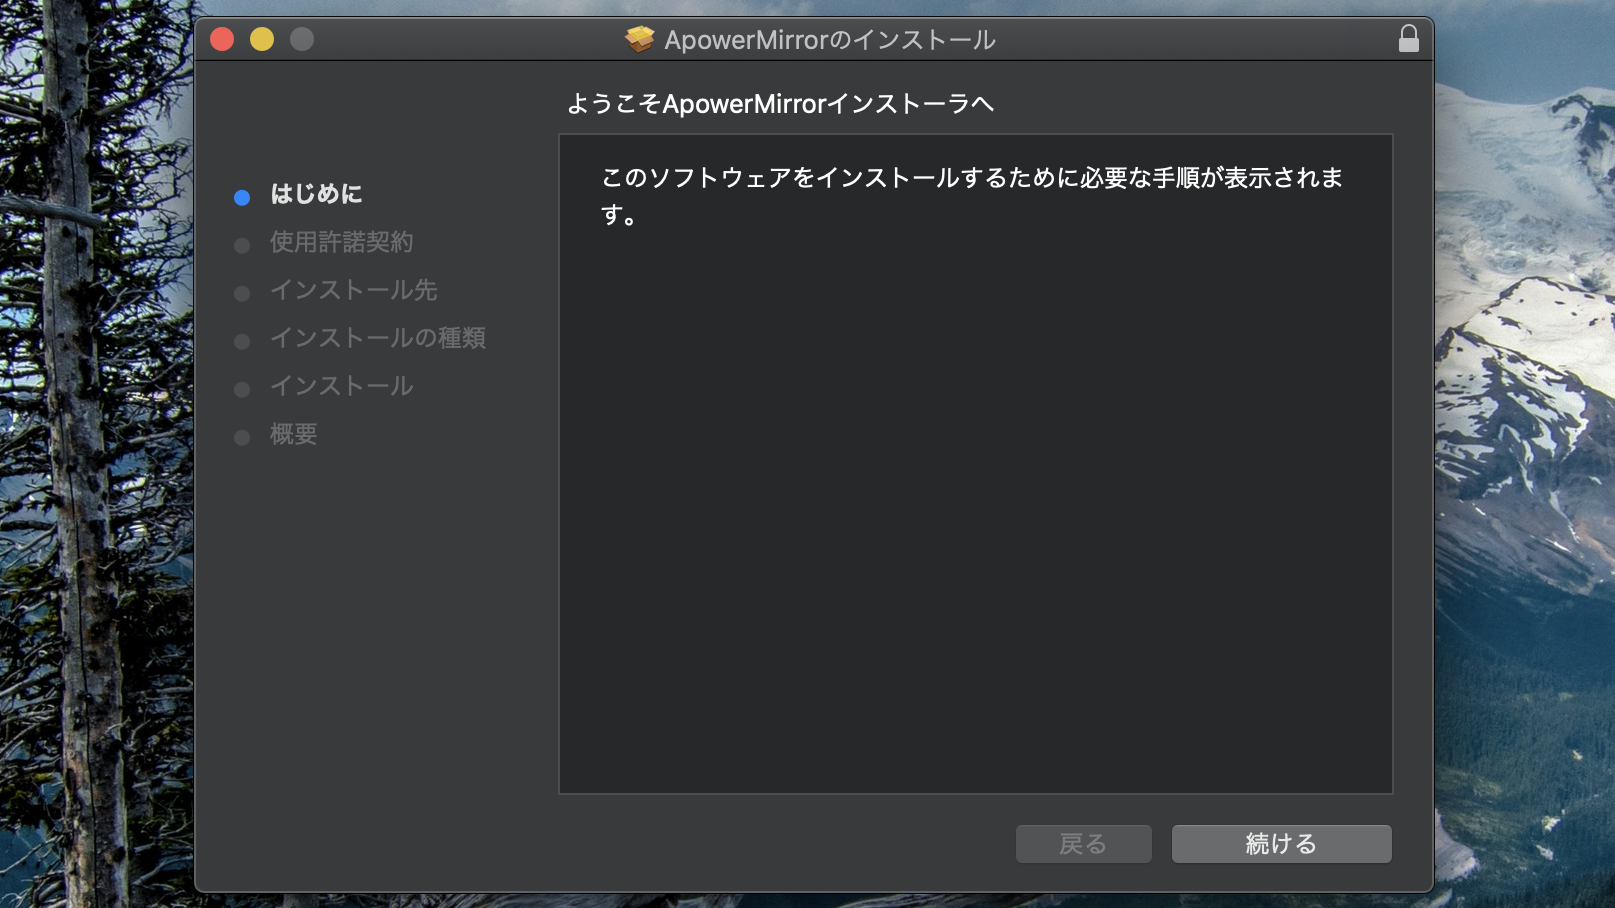Click the gray bullet beside 概要
The width and height of the screenshot is (1615, 908).
(x=242, y=438)
